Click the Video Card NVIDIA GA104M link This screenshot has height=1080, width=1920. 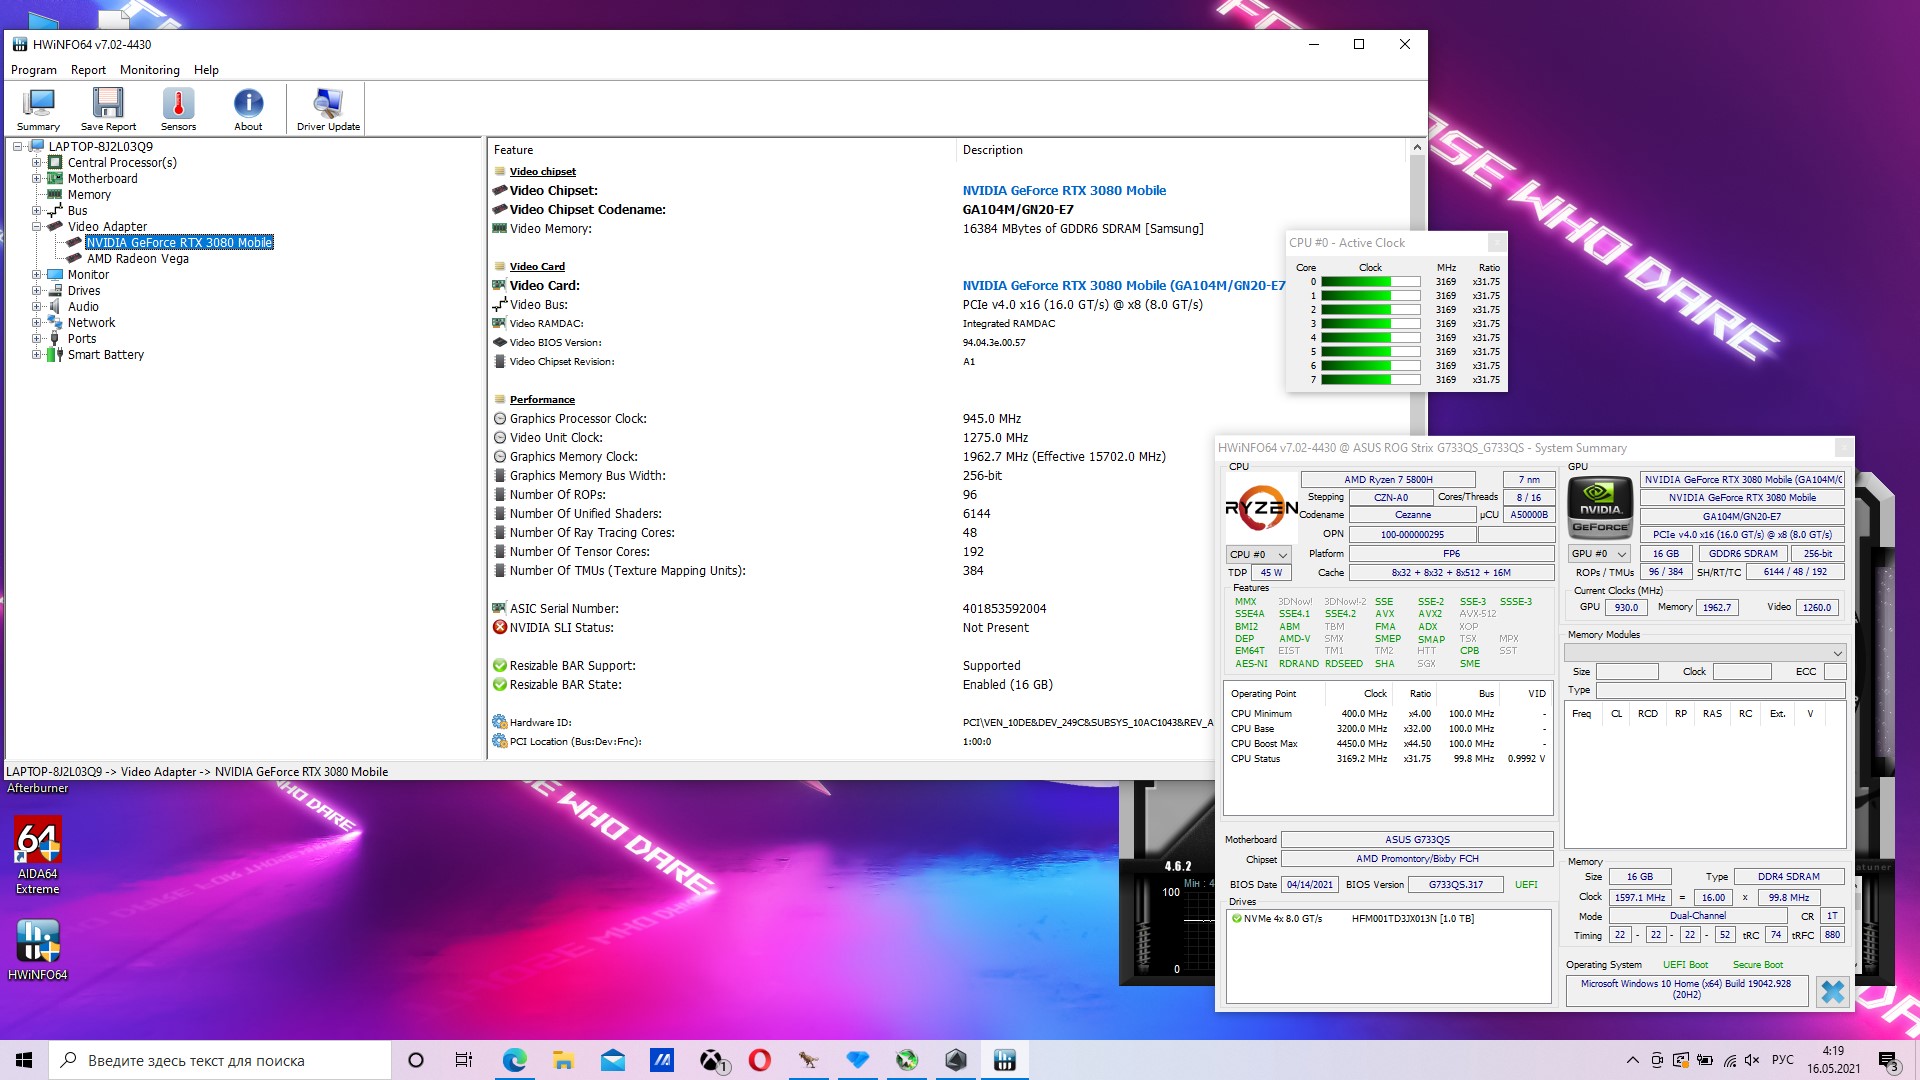click(1124, 286)
